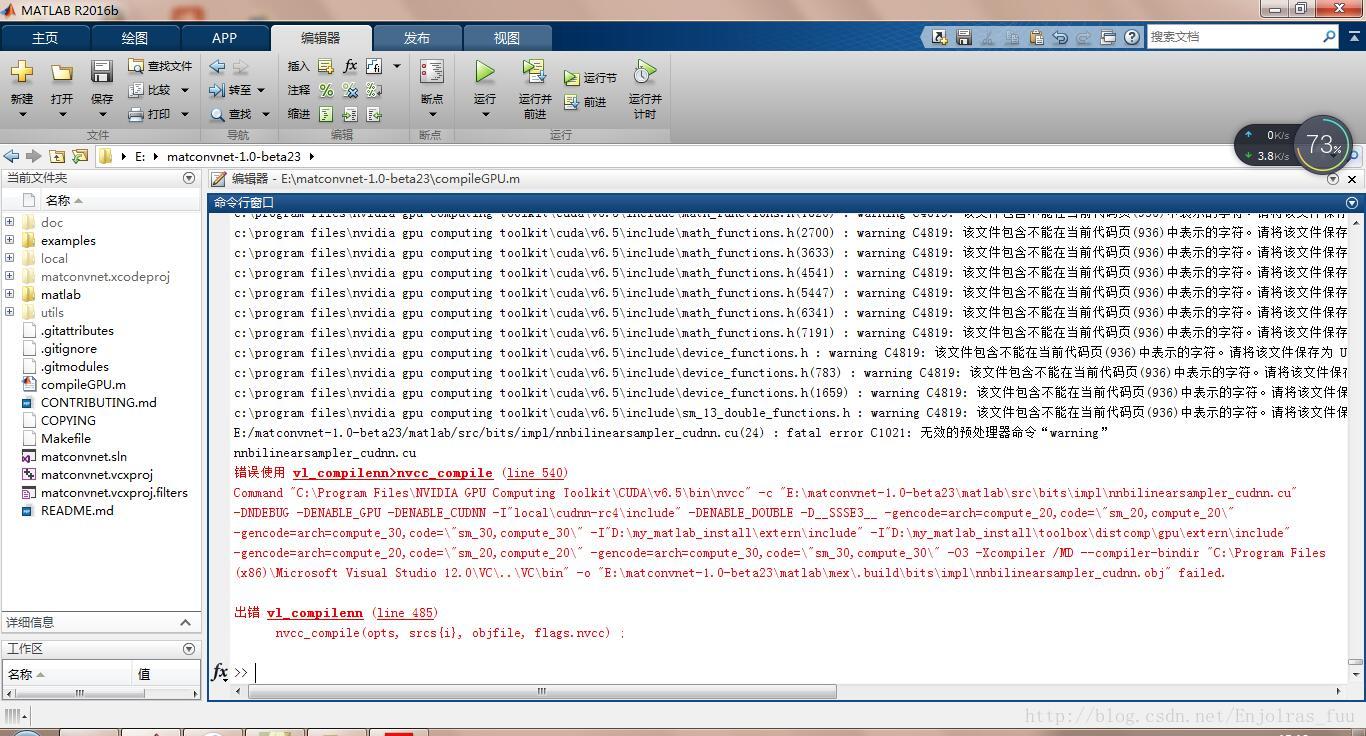Expand the doc folder in the file tree
The width and height of the screenshot is (1366, 736).
coord(10,222)
